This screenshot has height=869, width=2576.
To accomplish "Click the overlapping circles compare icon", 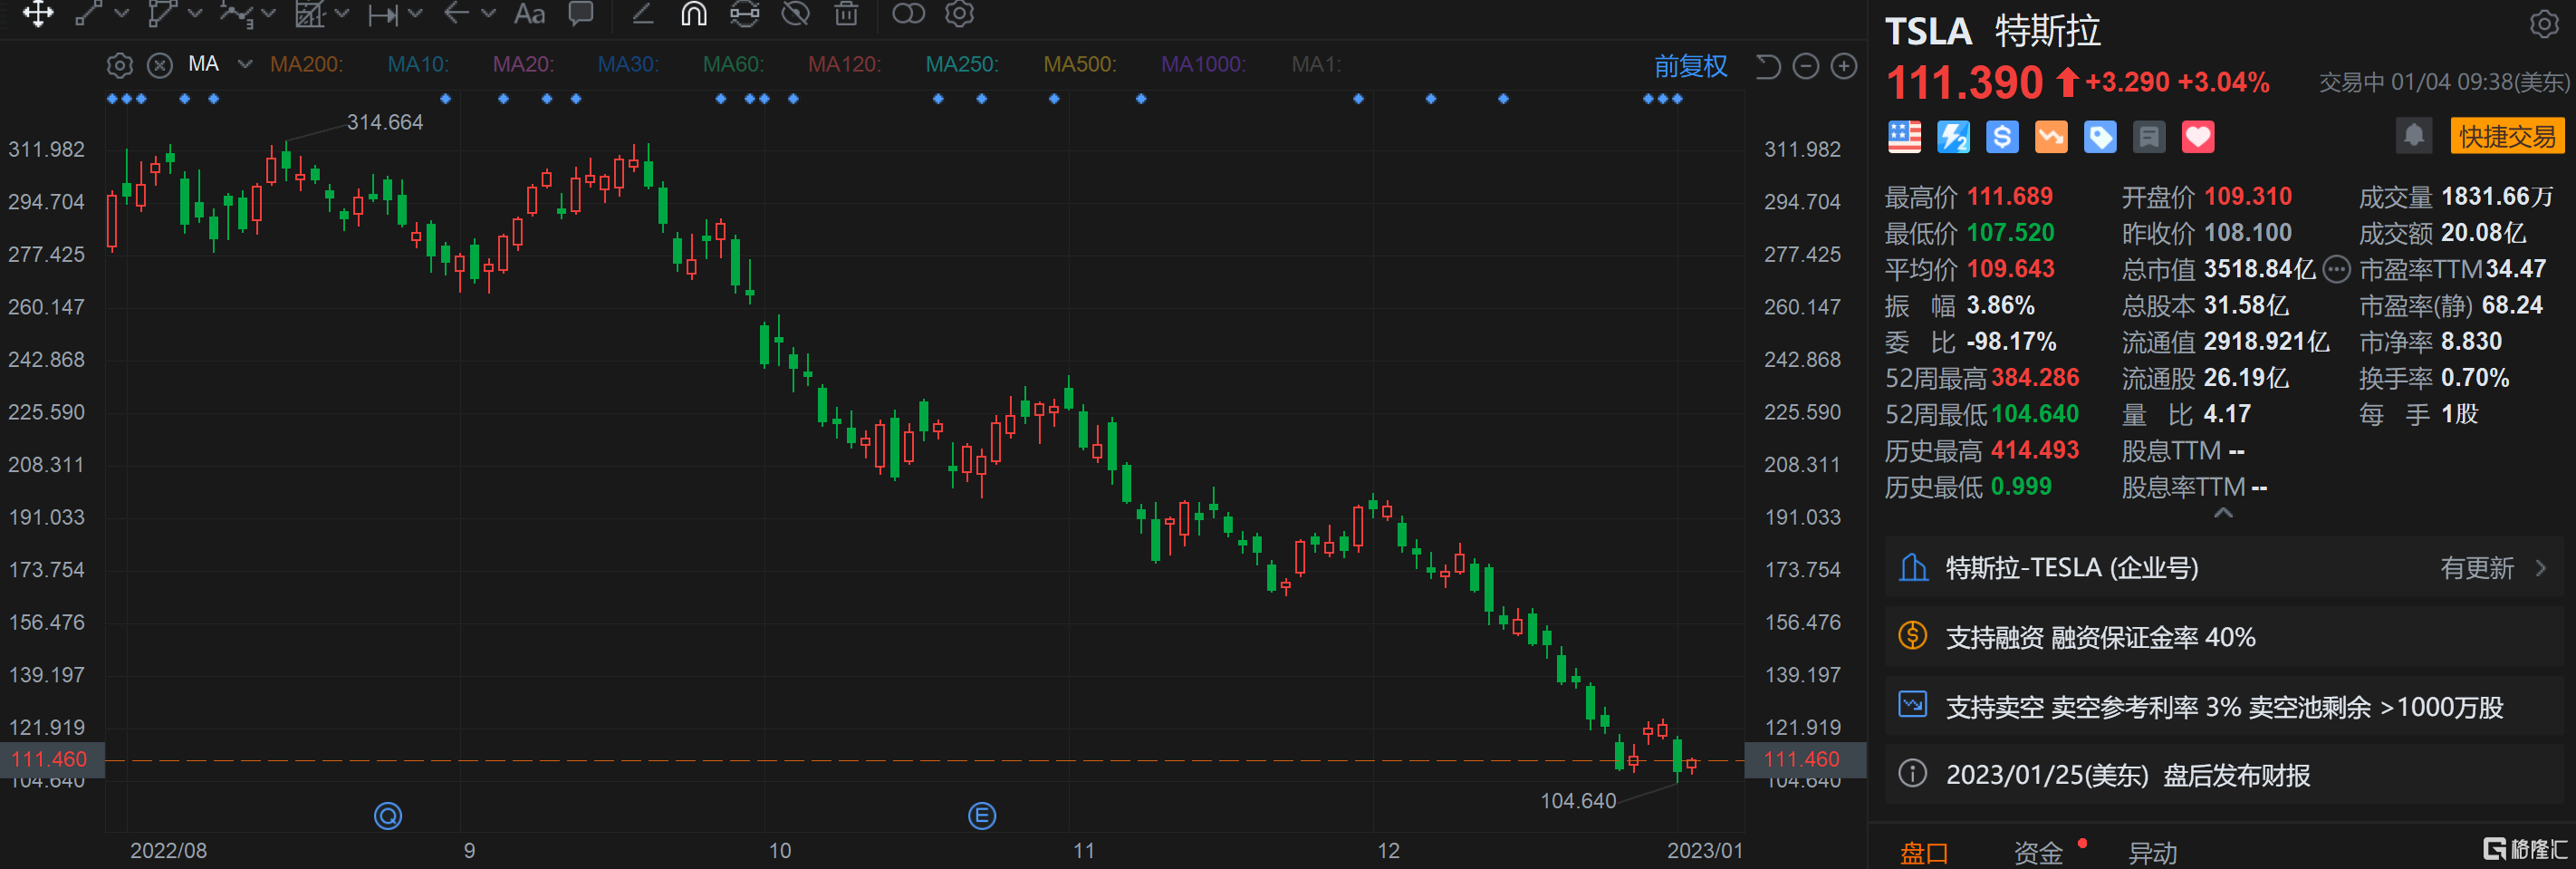I will point(908,13).
